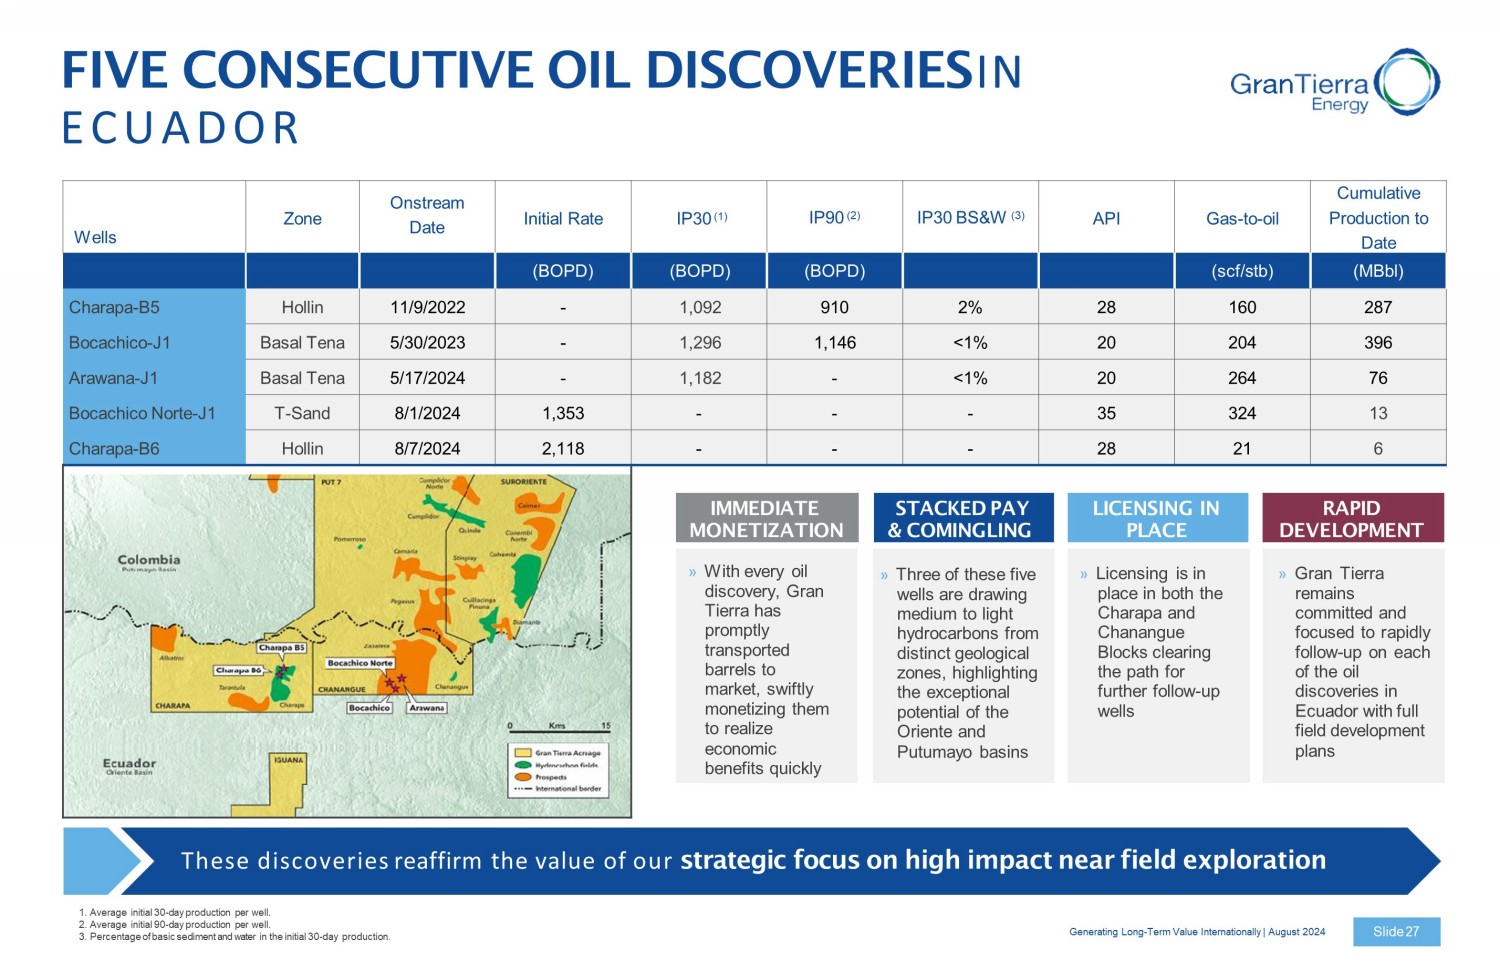The height and width of the screenshot is (971, 1500).
Task: Click the onstream date 11/9/2022
Action: [x=427, y=307]
